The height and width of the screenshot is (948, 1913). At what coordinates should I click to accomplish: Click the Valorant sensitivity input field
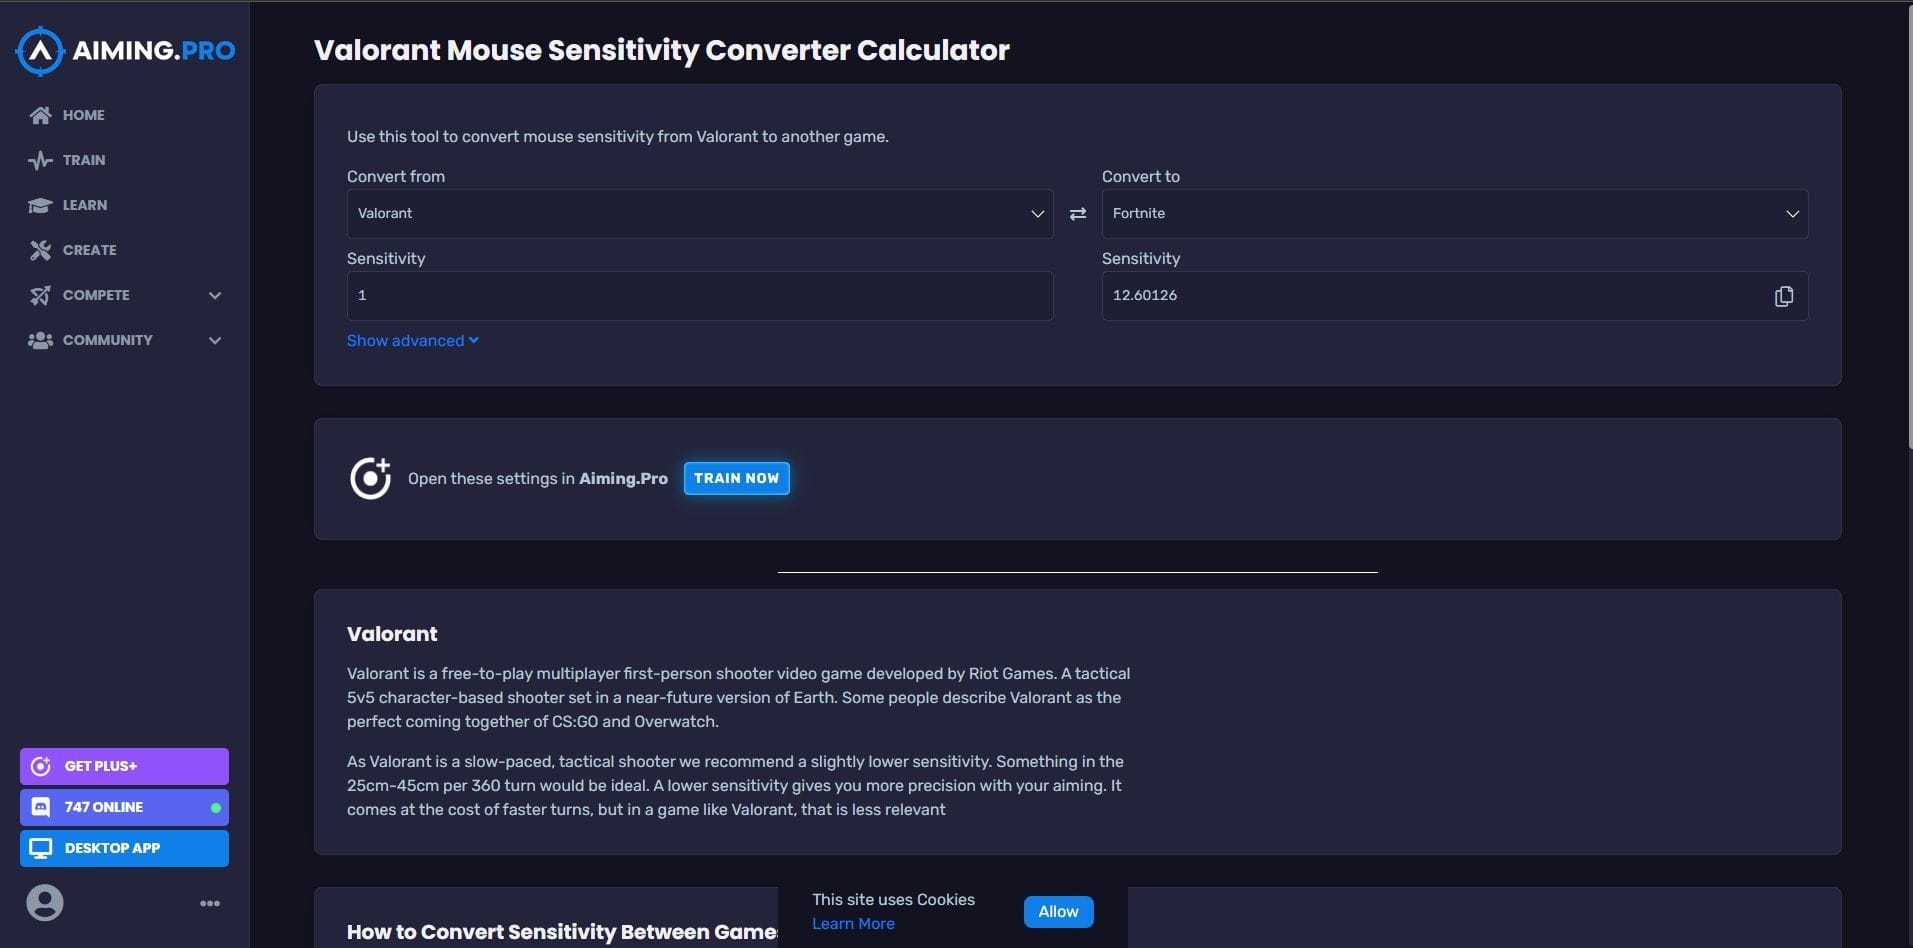(x=698, y=295)
